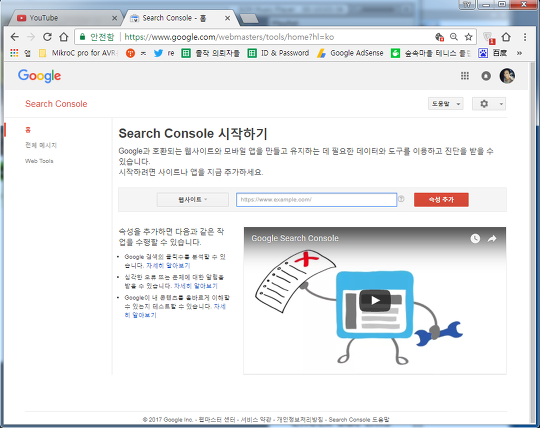Screen dimensions: 540x428
Task: Open 전체 메시지 in the sidebar
Action: pyautogui.click(x=41, y=145)
